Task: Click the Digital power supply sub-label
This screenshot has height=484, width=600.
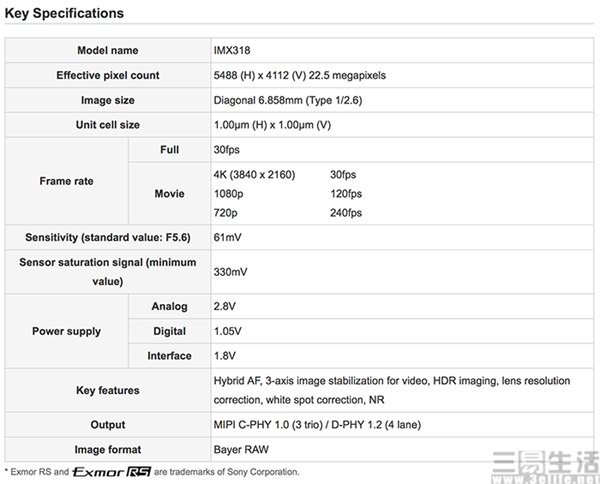Action: click(169, 330)
